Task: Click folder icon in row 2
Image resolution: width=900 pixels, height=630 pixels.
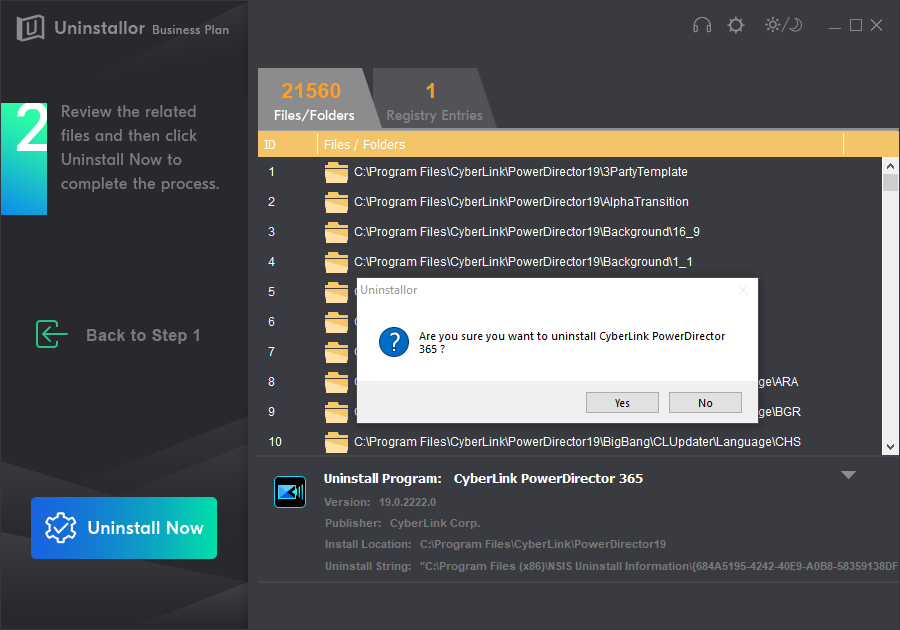Action: [336, 202]
